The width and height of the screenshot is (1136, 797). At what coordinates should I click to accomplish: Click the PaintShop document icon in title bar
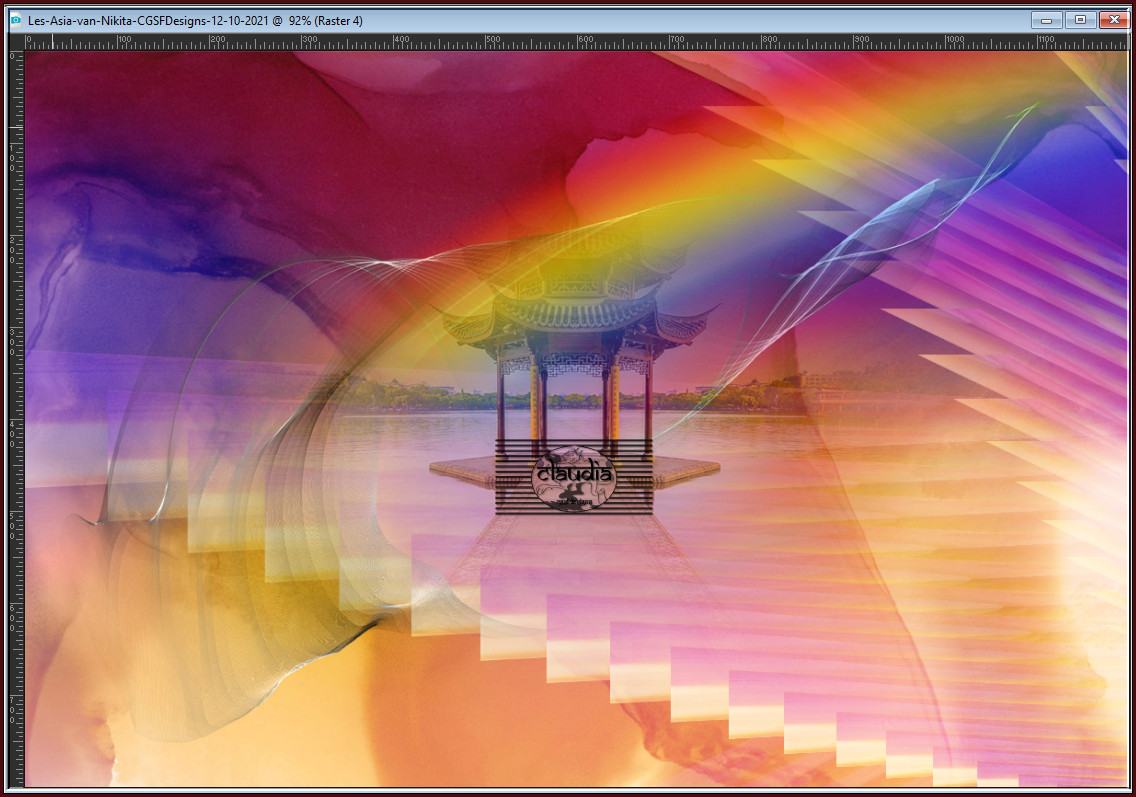[x=16, y=20]
